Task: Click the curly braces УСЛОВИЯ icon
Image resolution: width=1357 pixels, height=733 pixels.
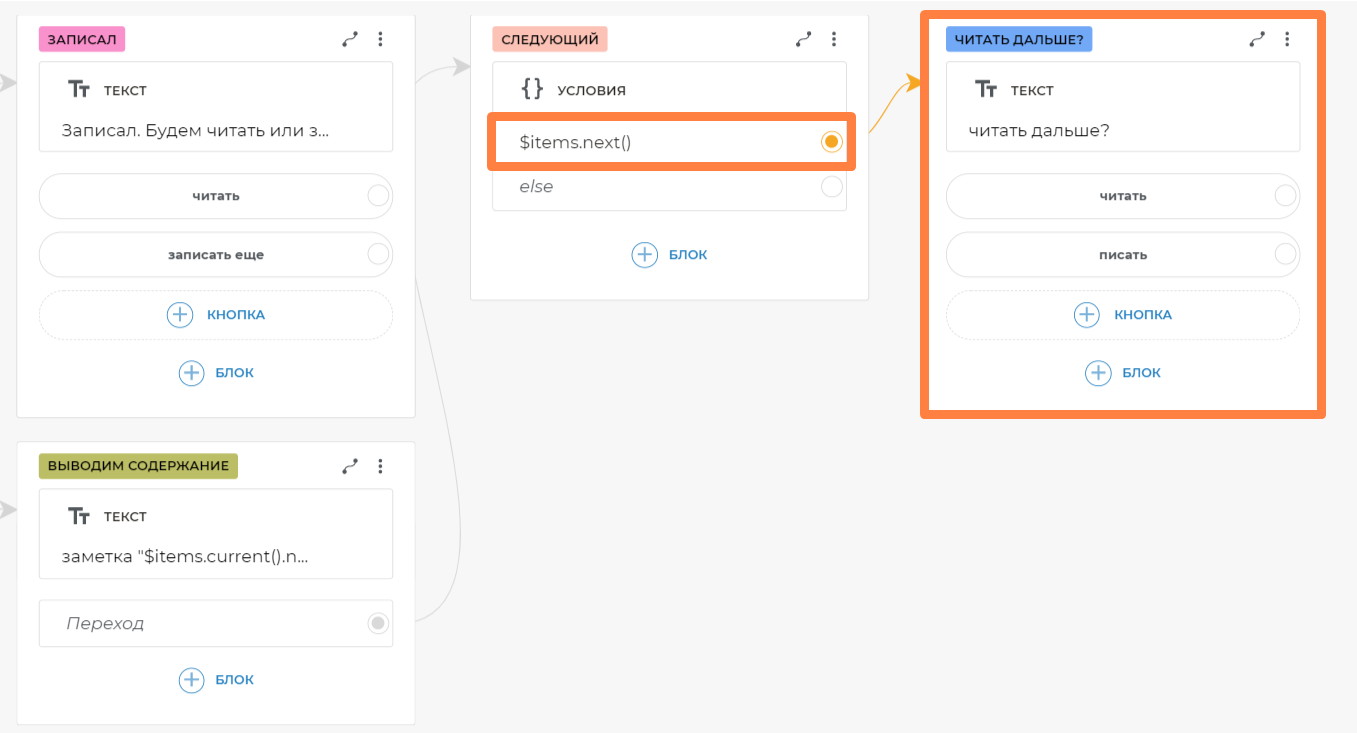Action: tap(533, 89)
